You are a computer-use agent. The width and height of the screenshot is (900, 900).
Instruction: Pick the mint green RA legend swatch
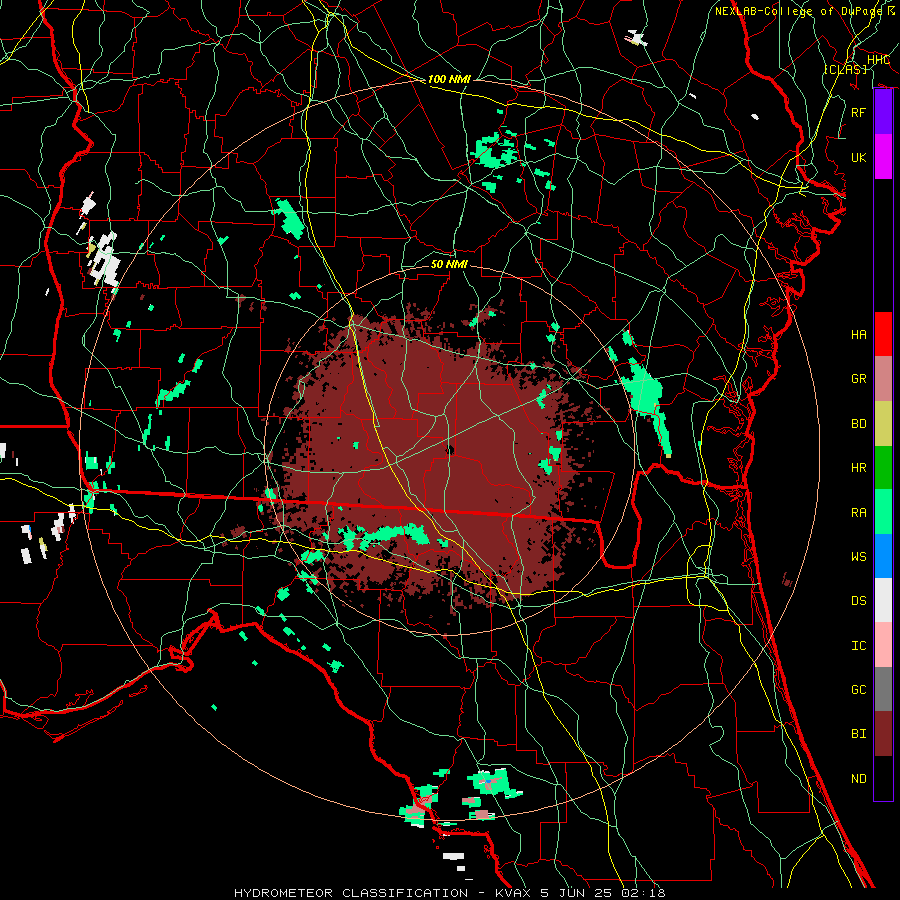click(883, 512)
